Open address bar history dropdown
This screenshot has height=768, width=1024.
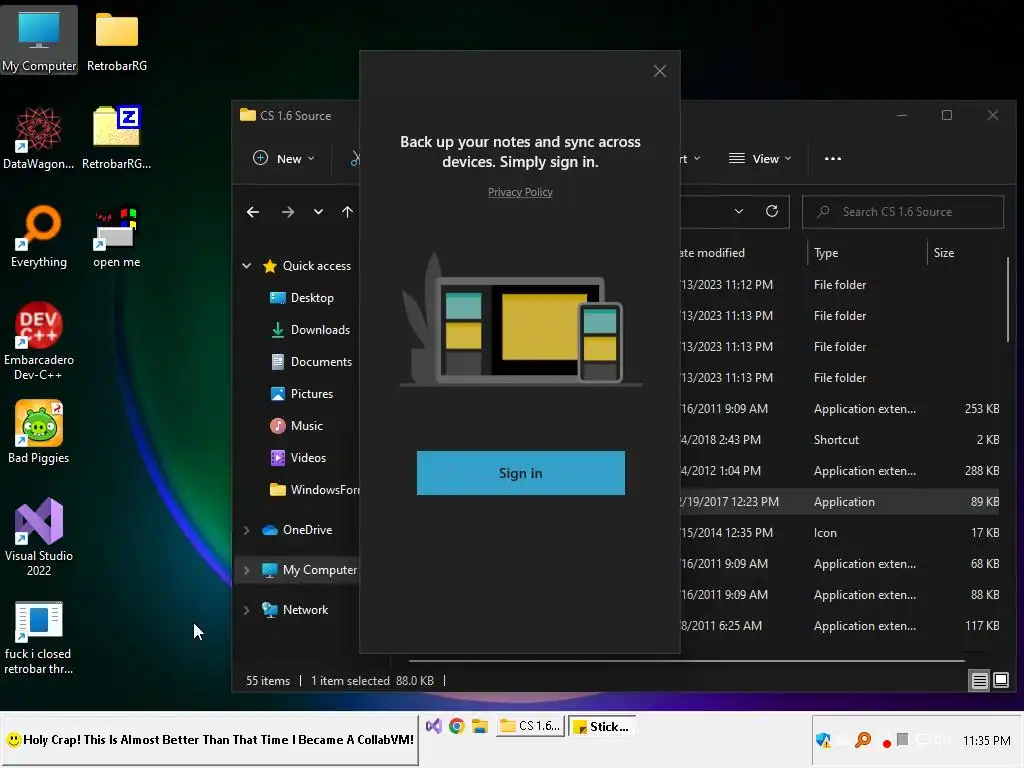(x=739, y=212)
